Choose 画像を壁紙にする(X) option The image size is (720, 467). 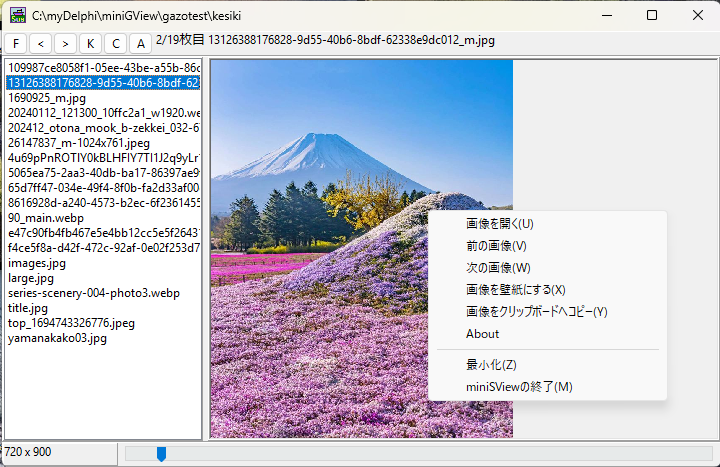click(x=516, y=290)
